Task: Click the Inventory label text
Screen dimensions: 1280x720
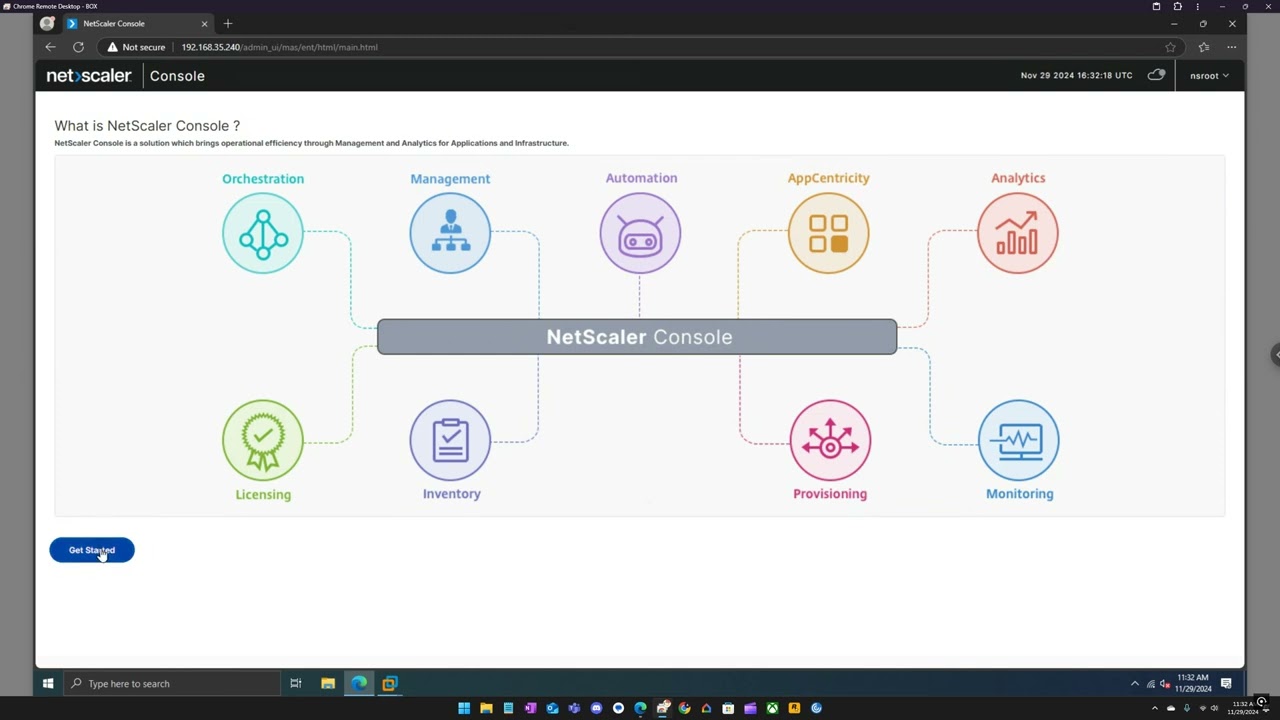Action: click(451, 494)
